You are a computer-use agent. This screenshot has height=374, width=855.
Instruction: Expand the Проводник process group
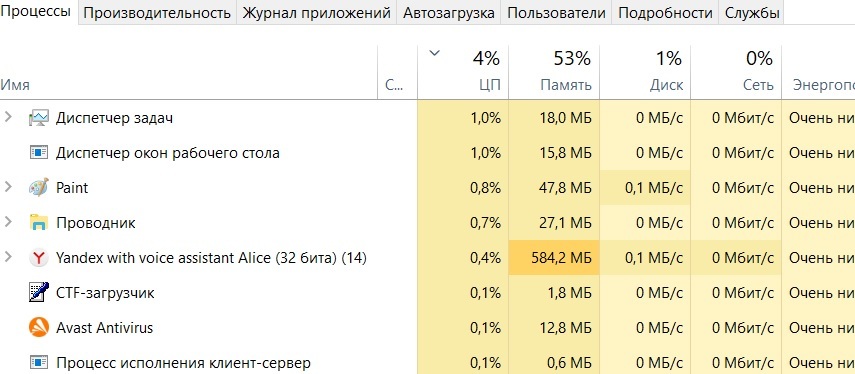[x=8, y=222]
